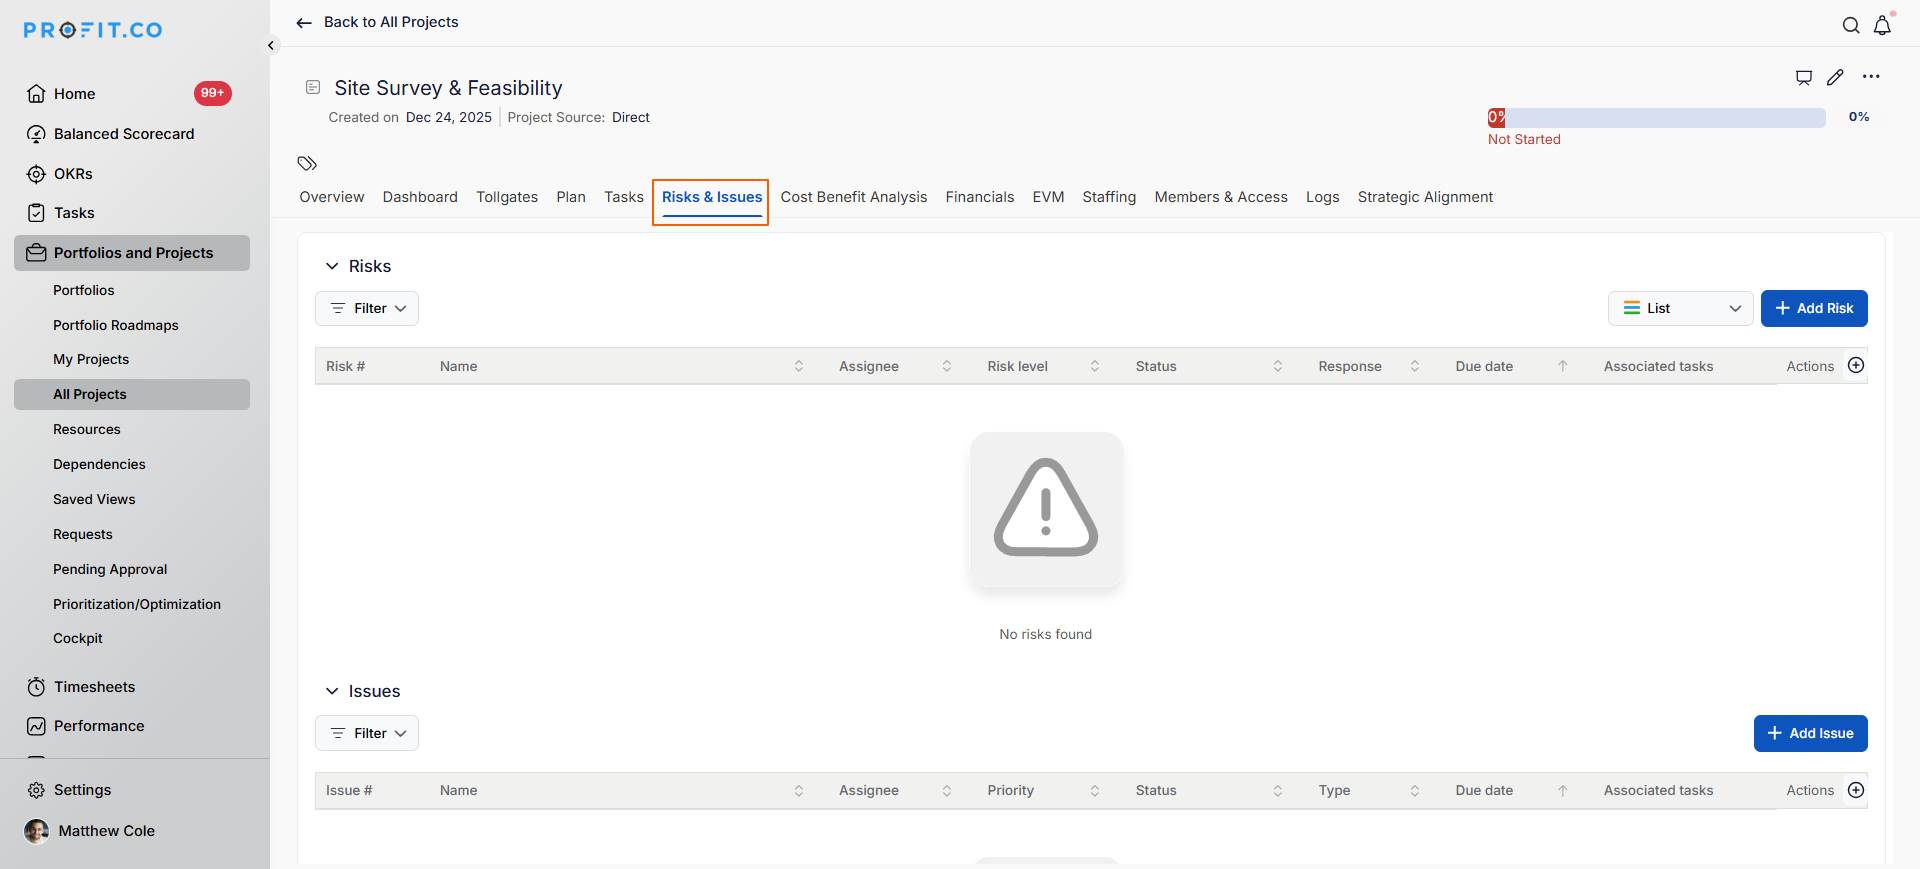Open Cockpit in the sidebar
Viewport: 1920px width, 869px height.
pyautogui.click(x=78, y=638)
